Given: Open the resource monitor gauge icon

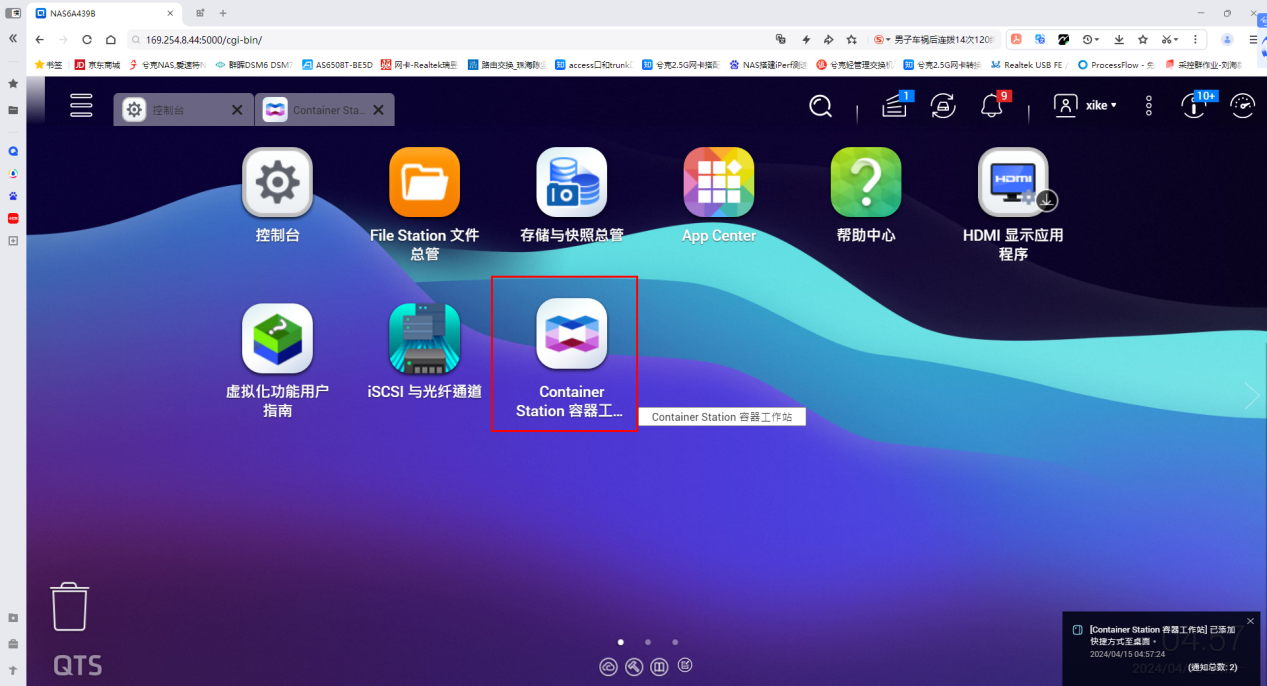Looking at the screenshot, I should pos(1242,105).
